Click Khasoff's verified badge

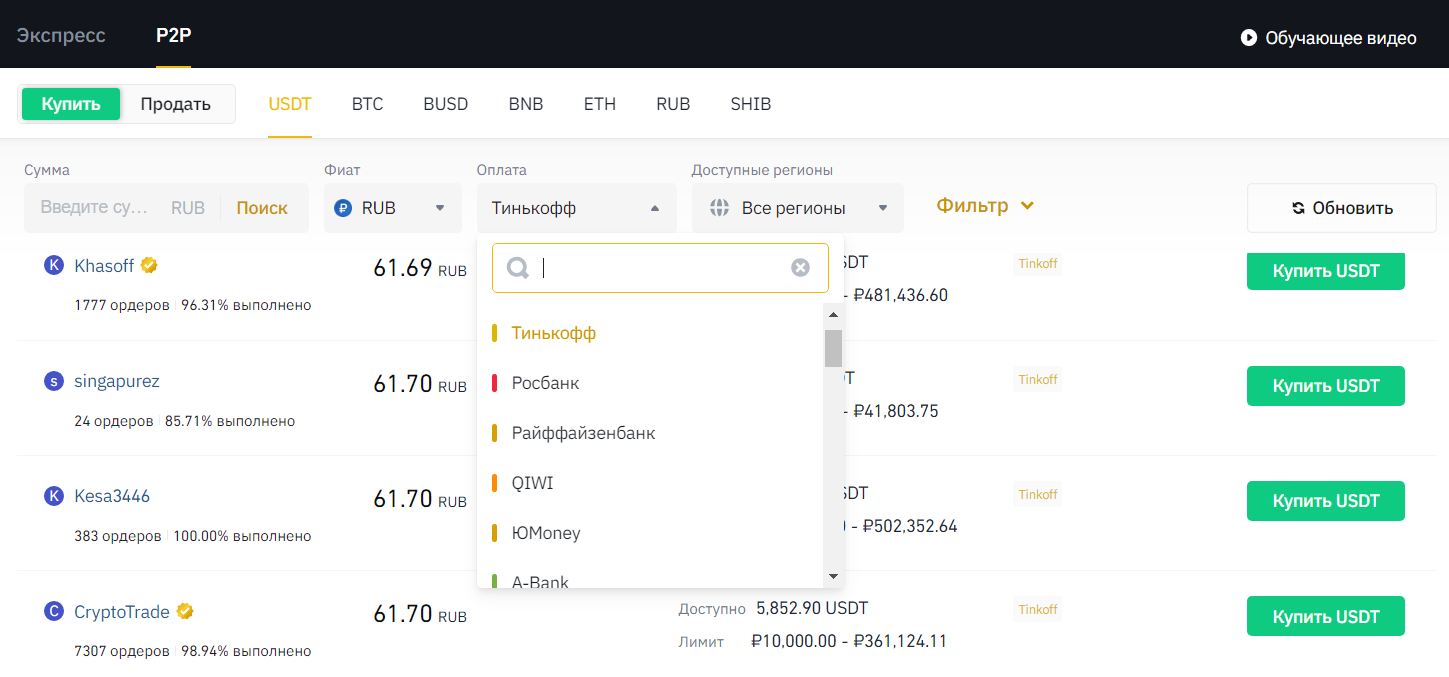tap(149, 265)
